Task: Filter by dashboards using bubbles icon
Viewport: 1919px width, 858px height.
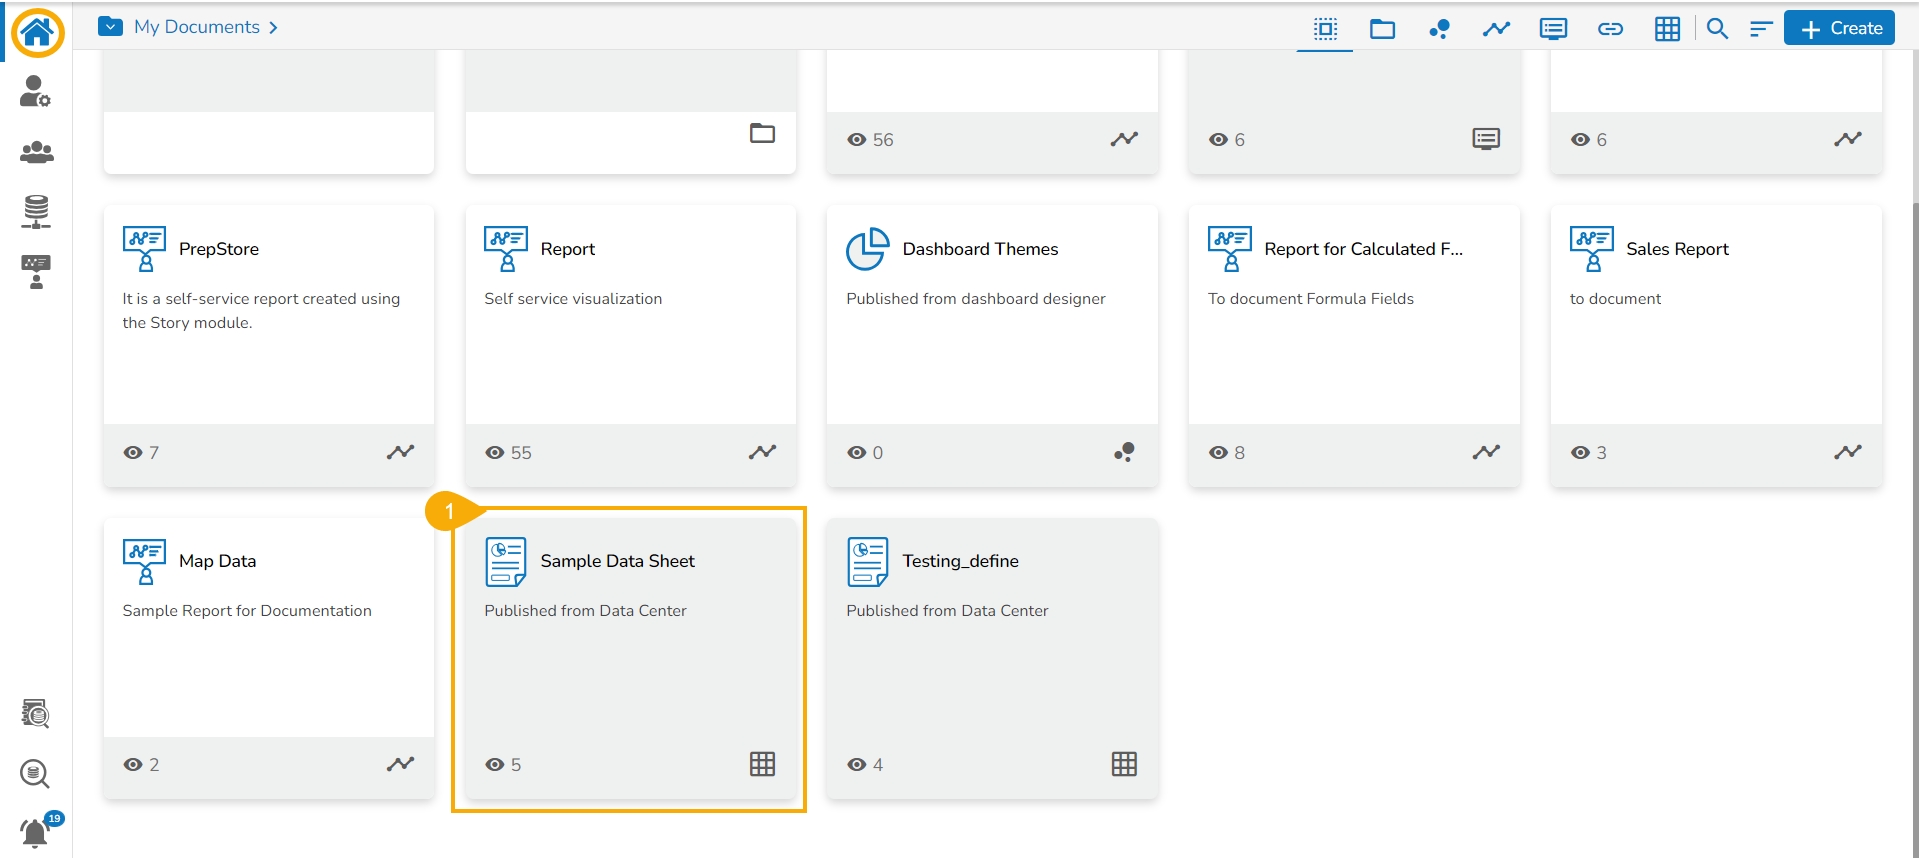Action: pos(1439,29)
